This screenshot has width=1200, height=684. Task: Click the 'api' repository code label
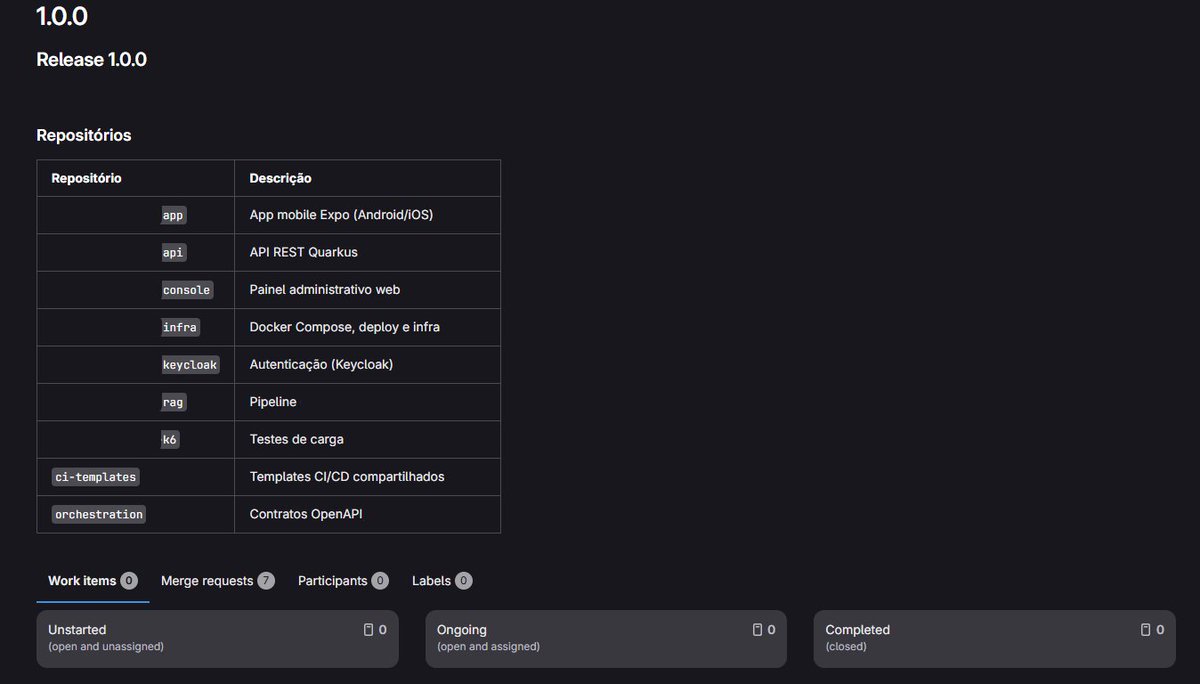pyautogui.click(x=173, y=252)
